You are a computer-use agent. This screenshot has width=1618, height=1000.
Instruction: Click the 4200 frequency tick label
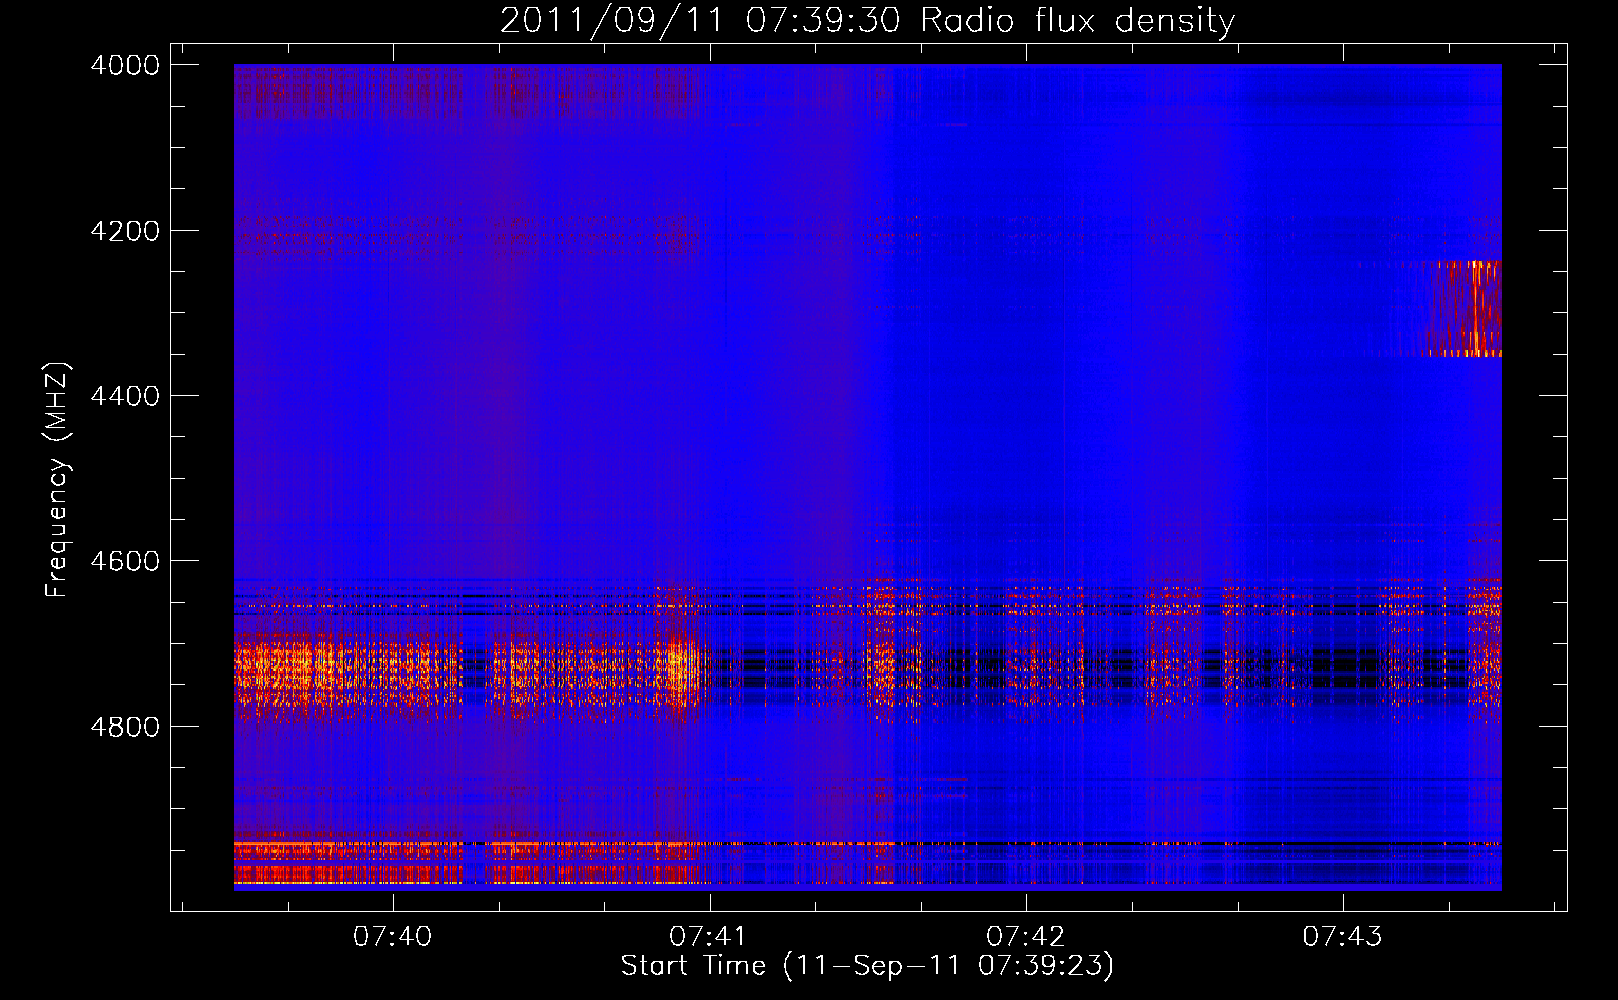[x=125, y=231]
